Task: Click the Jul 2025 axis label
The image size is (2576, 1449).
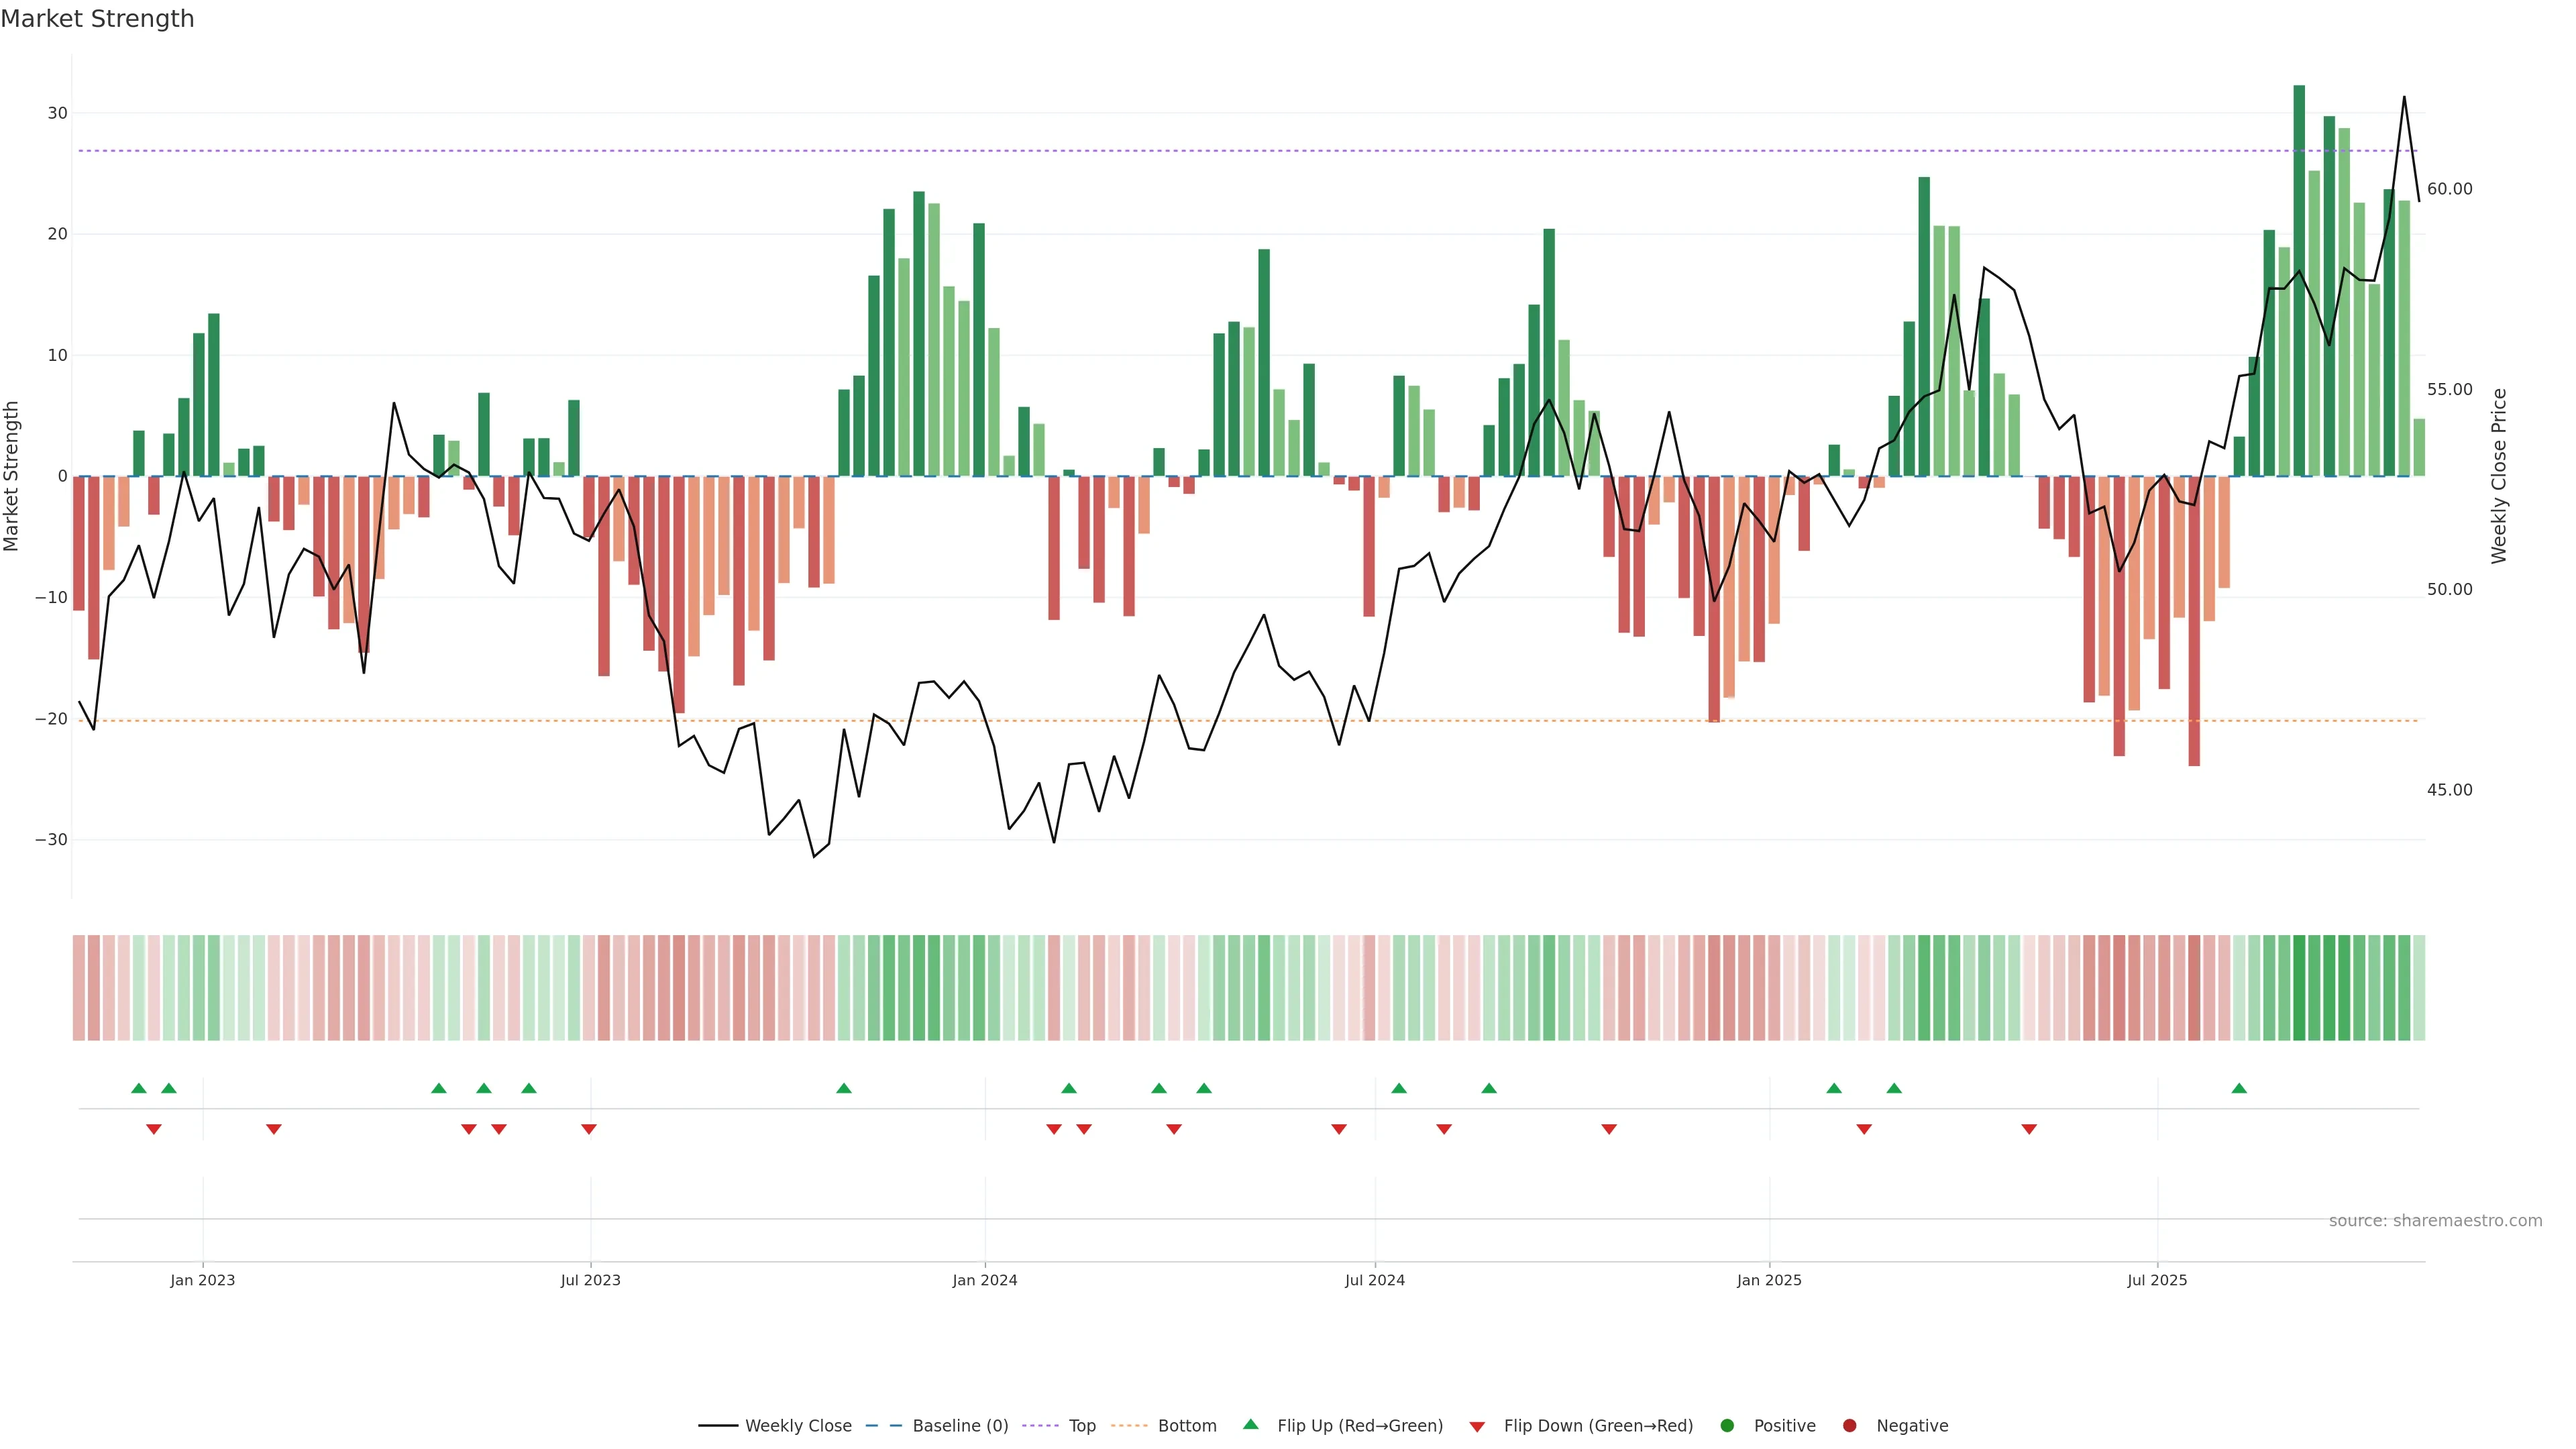Action: pos(2157,1280)
